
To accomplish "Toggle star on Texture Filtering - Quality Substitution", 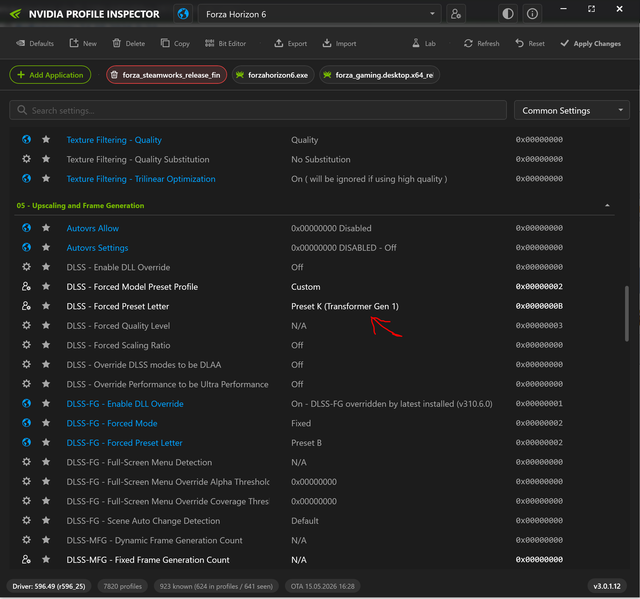I will [46, 159].
